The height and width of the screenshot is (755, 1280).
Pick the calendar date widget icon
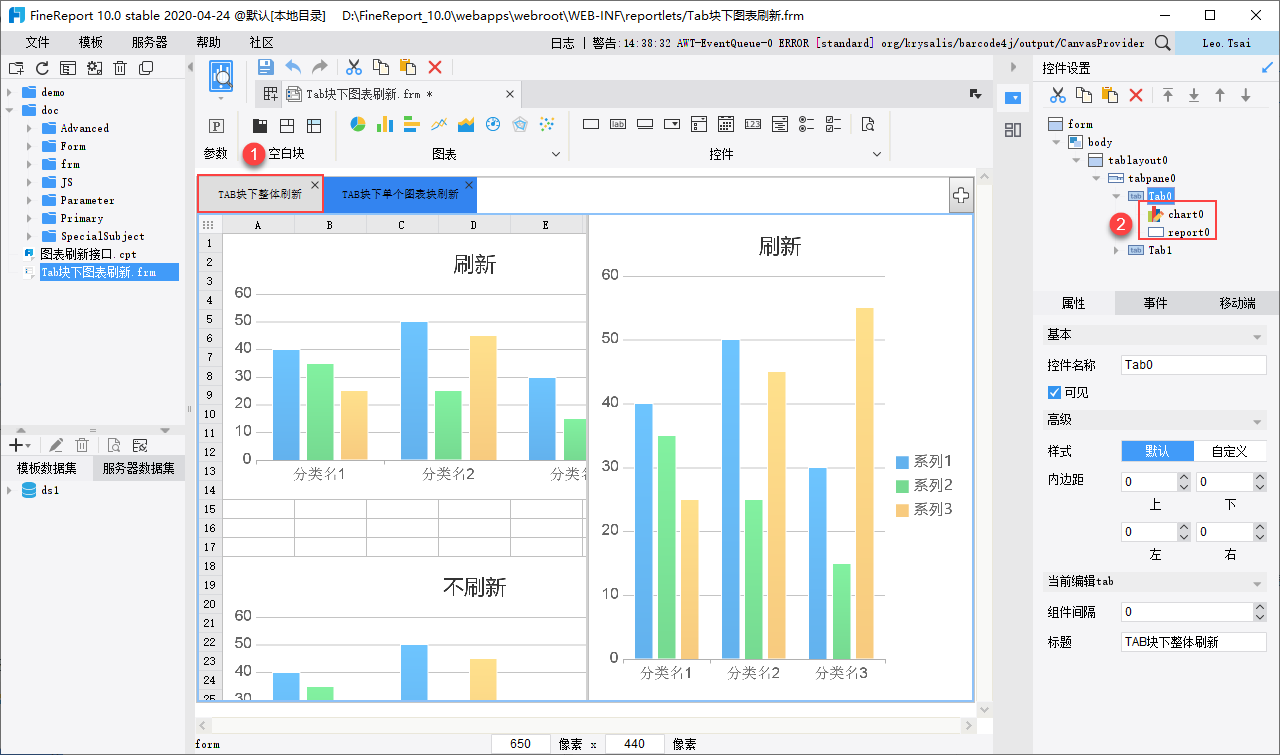[726, 124]
